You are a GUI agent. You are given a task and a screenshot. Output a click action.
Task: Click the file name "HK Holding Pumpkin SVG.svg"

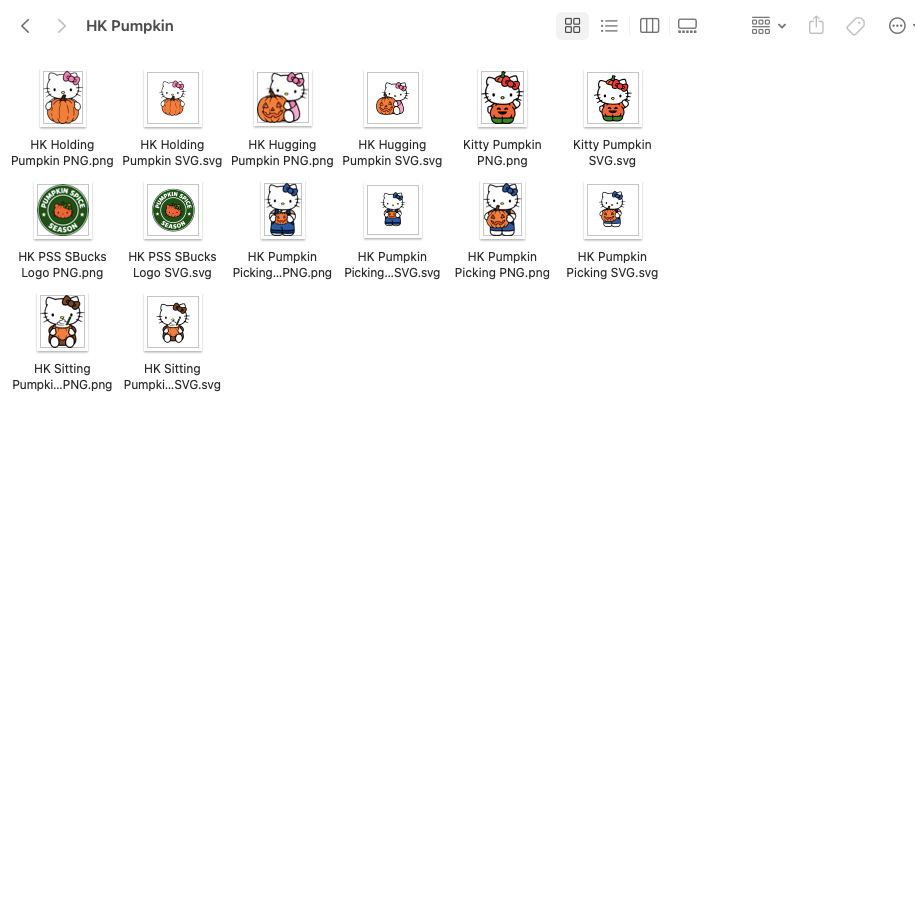pos(172,153)
